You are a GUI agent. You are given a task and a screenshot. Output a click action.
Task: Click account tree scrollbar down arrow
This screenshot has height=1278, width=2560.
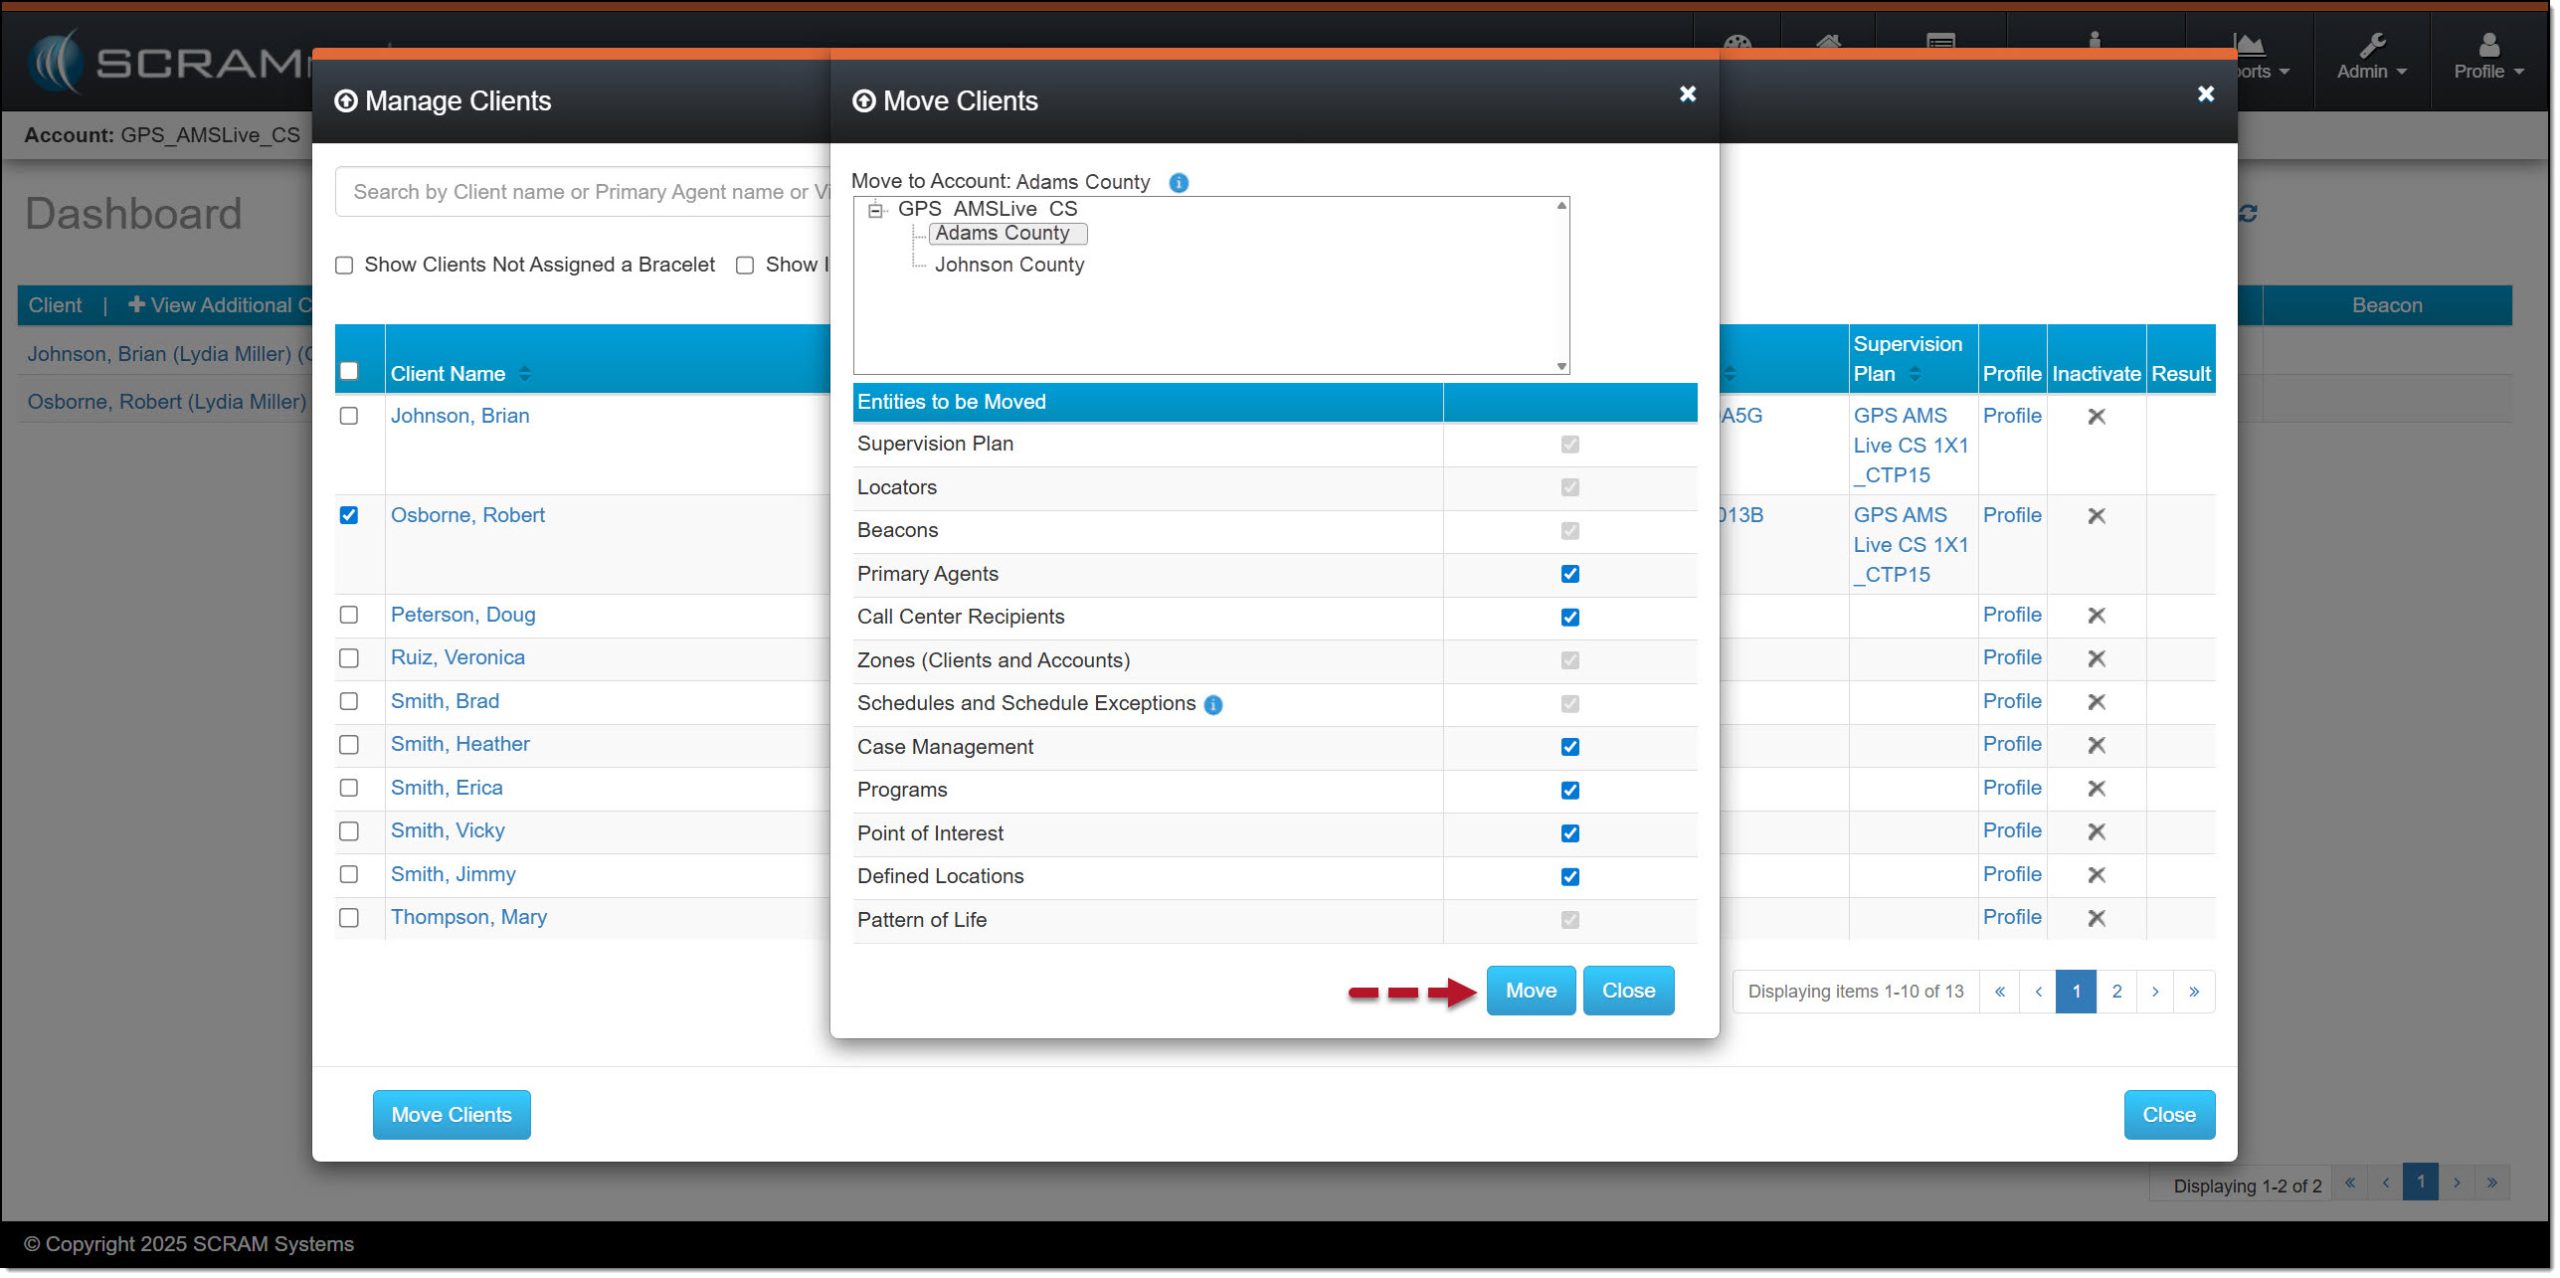(1561, 366)
